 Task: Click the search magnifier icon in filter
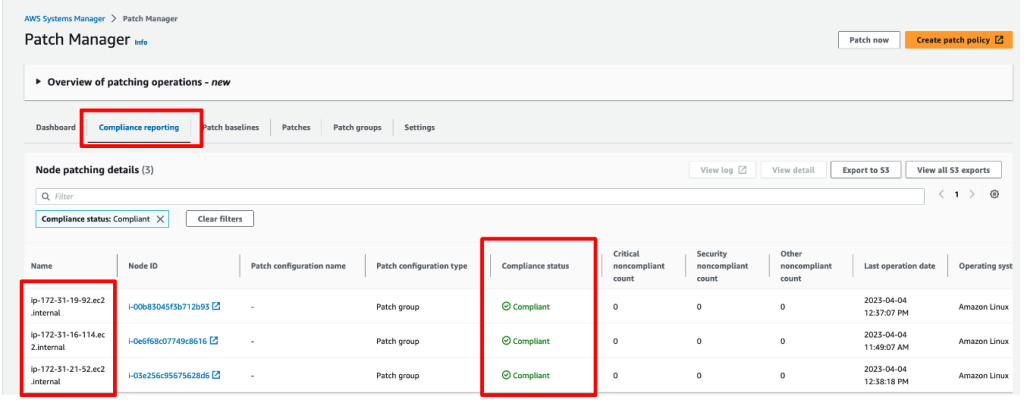(45, 196)
